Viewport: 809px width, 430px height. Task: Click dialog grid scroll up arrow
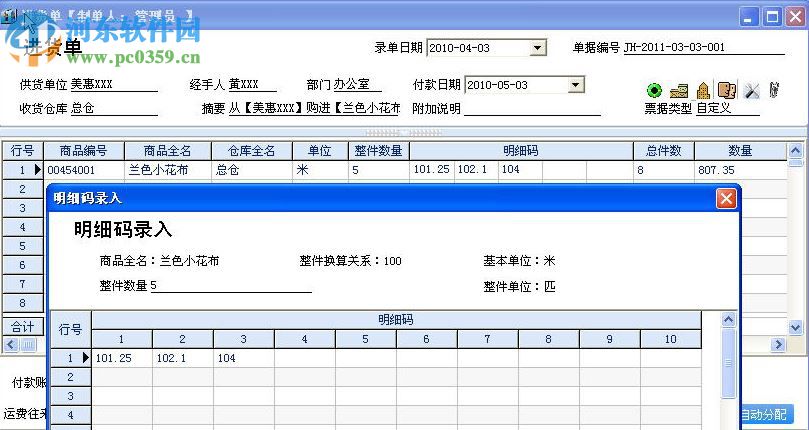click(728, 320)
